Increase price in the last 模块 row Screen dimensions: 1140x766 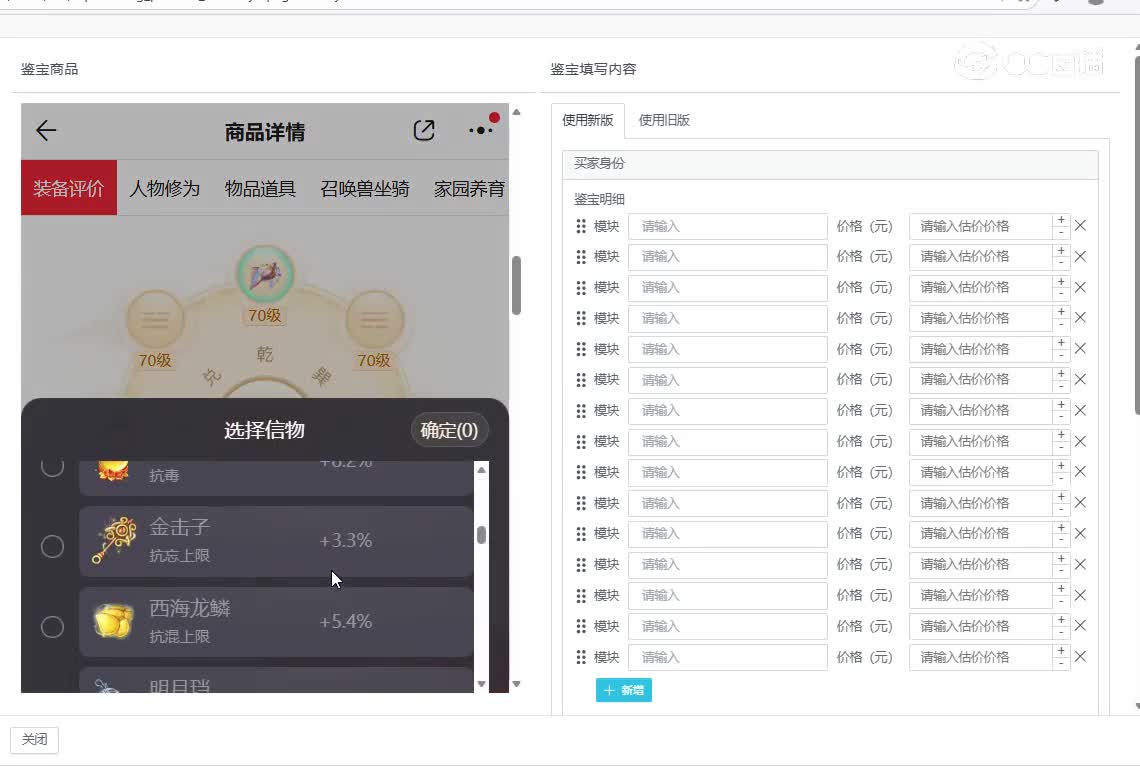coord(1061,650)
